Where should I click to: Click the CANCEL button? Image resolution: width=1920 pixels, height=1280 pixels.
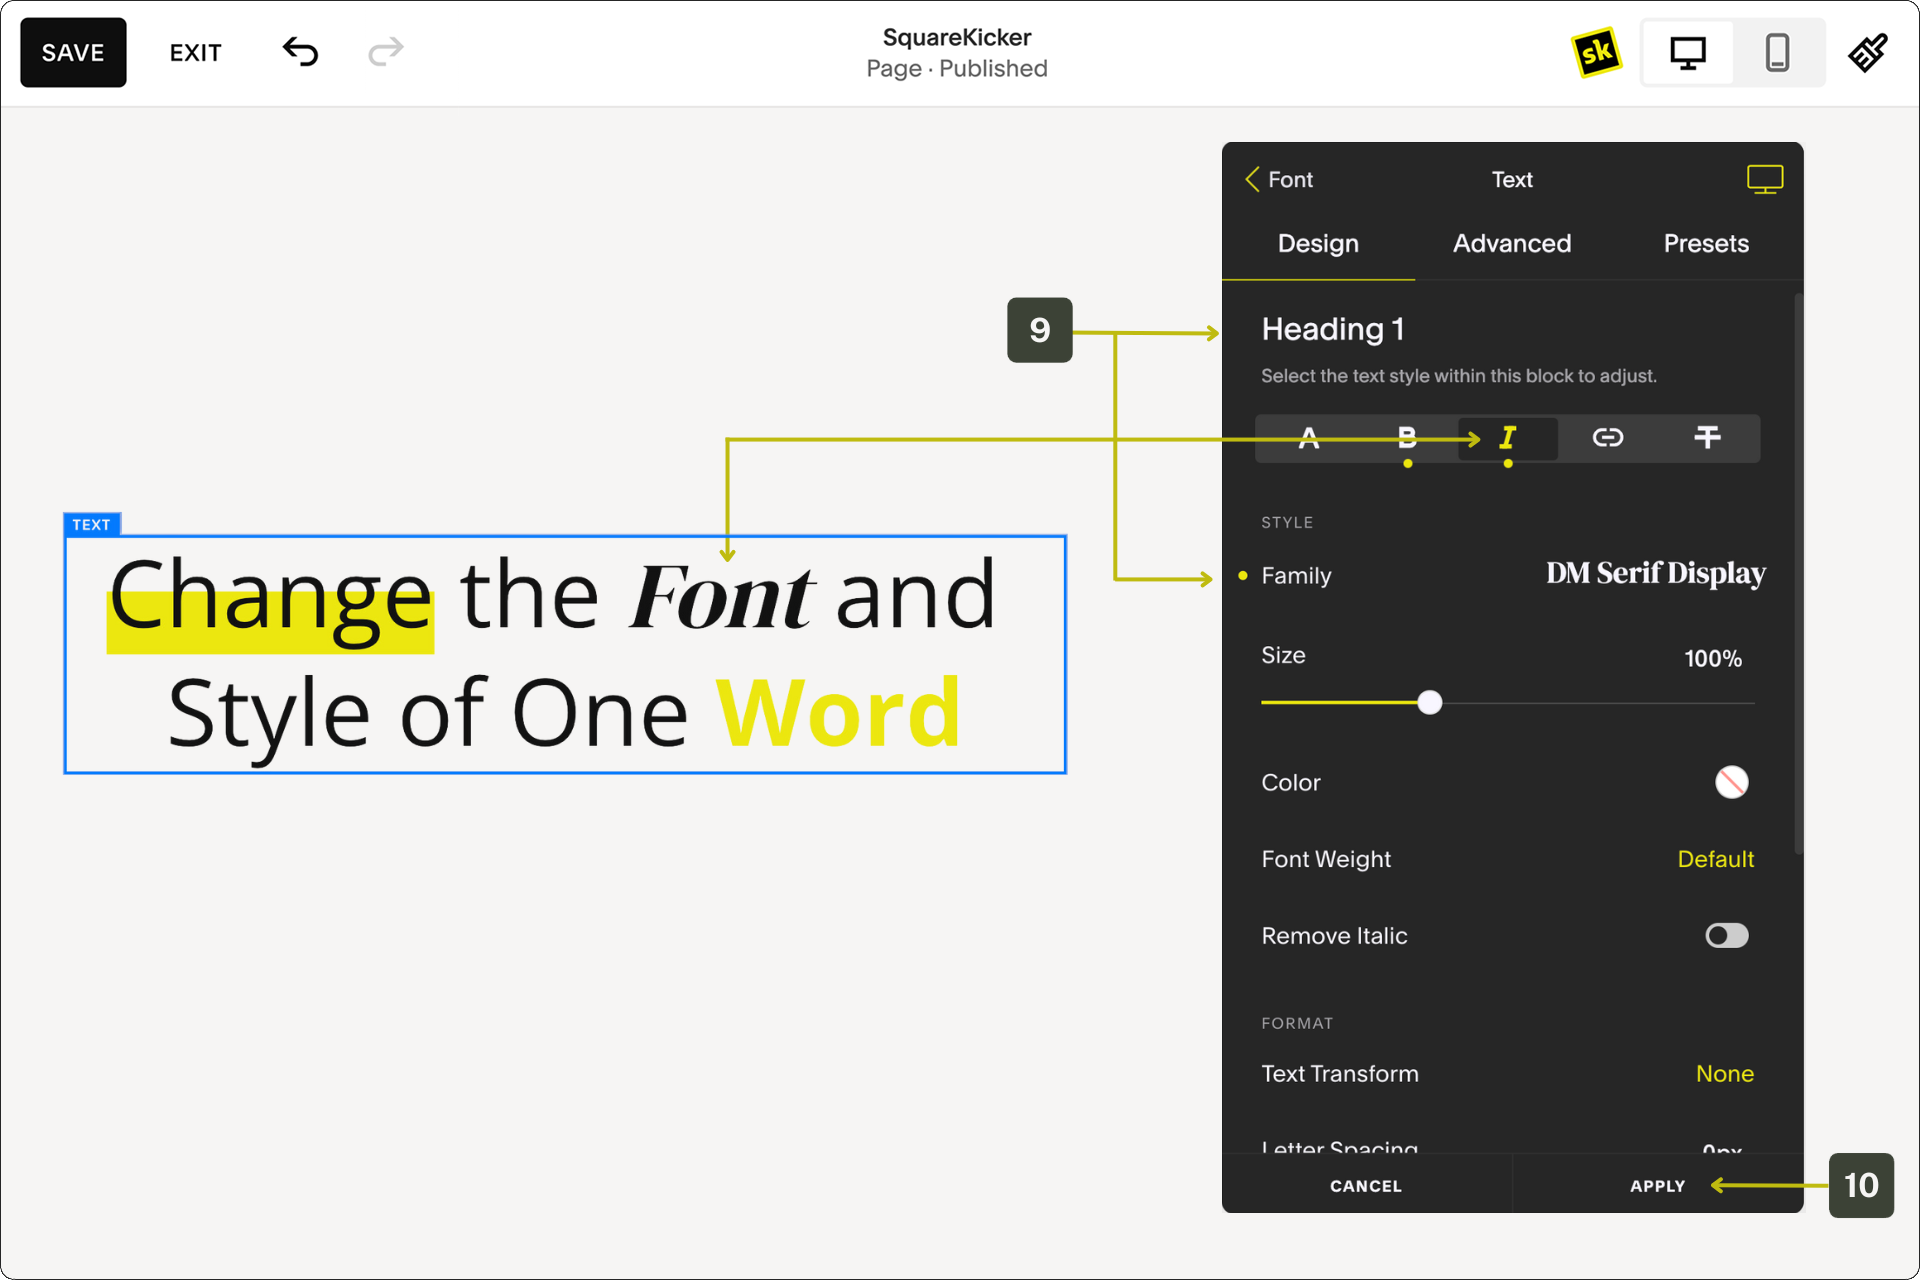1365,1186
